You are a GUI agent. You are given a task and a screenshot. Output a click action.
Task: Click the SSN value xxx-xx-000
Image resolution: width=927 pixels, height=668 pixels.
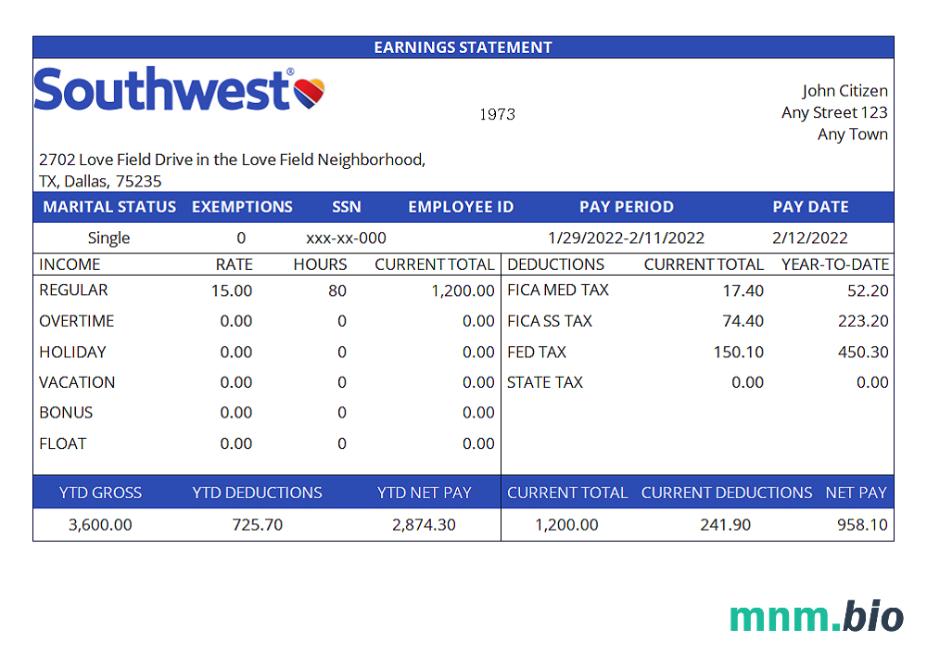pyautogui.click(x=346, y=238)
